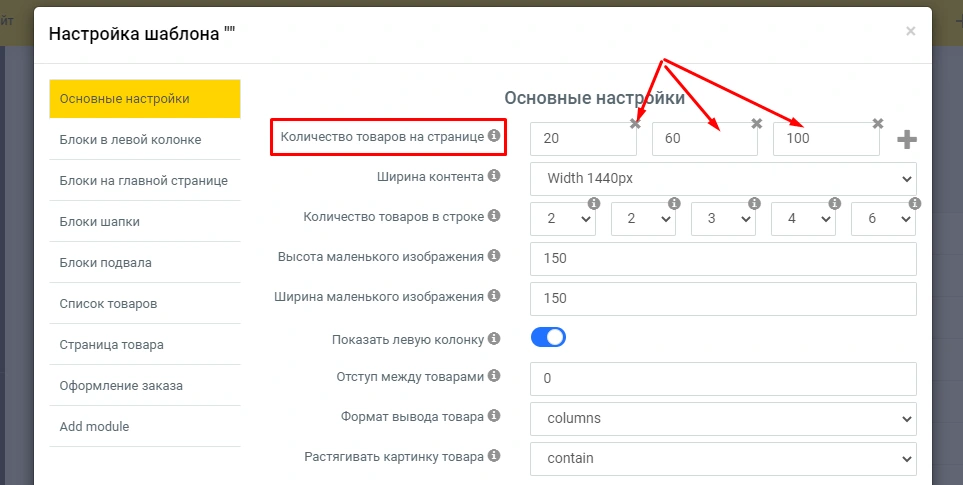The image size is (963, 485).
Task: Remove the 20 products-per-page value
Action: coord(635,123)
